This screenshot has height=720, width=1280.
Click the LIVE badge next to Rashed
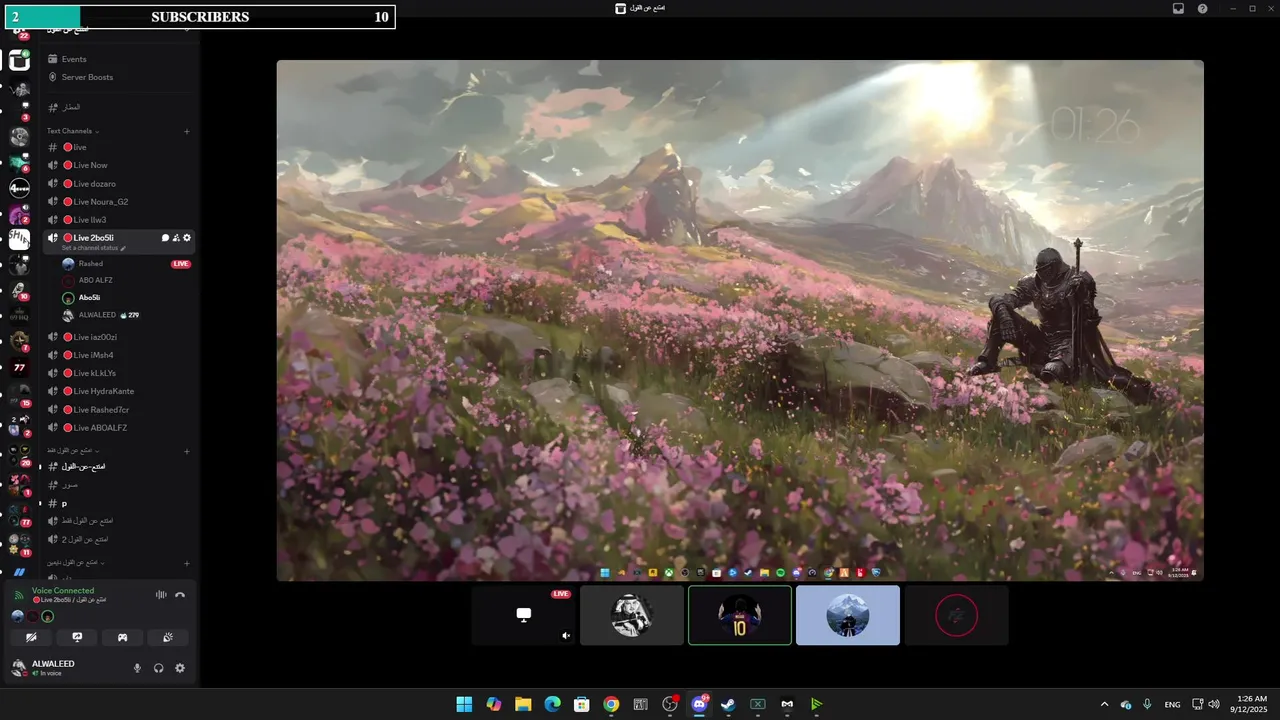point(181,264)
